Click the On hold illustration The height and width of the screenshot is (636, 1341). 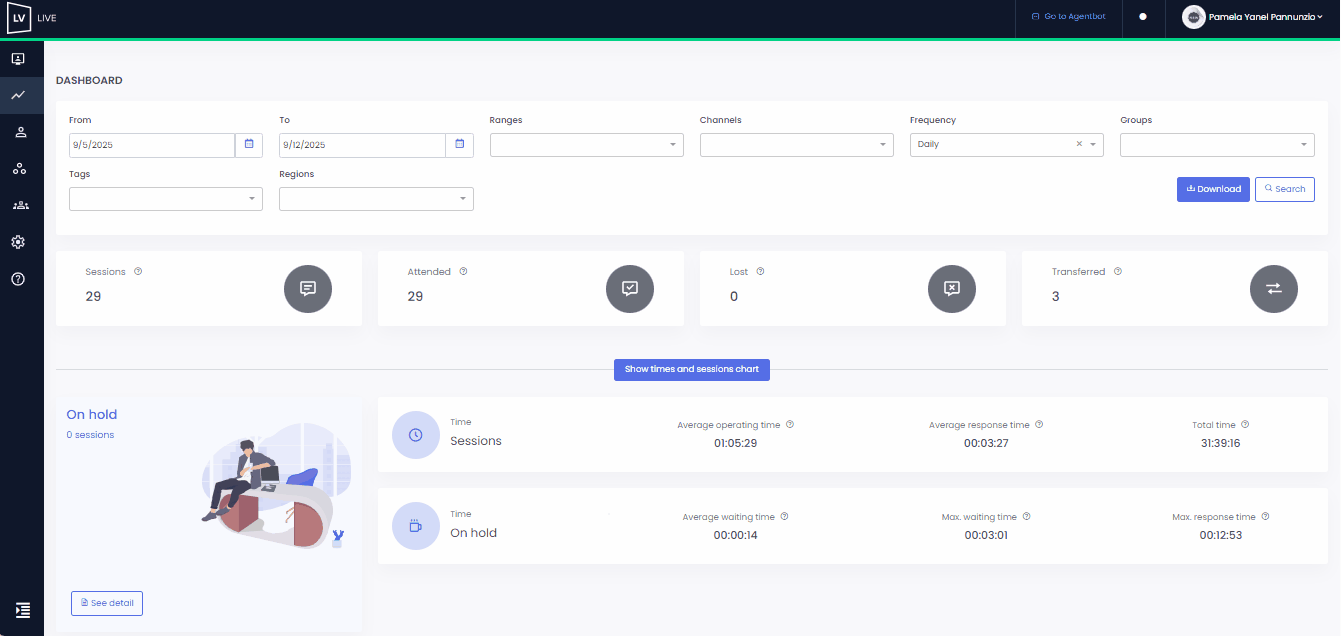click(x=276, y=486)
